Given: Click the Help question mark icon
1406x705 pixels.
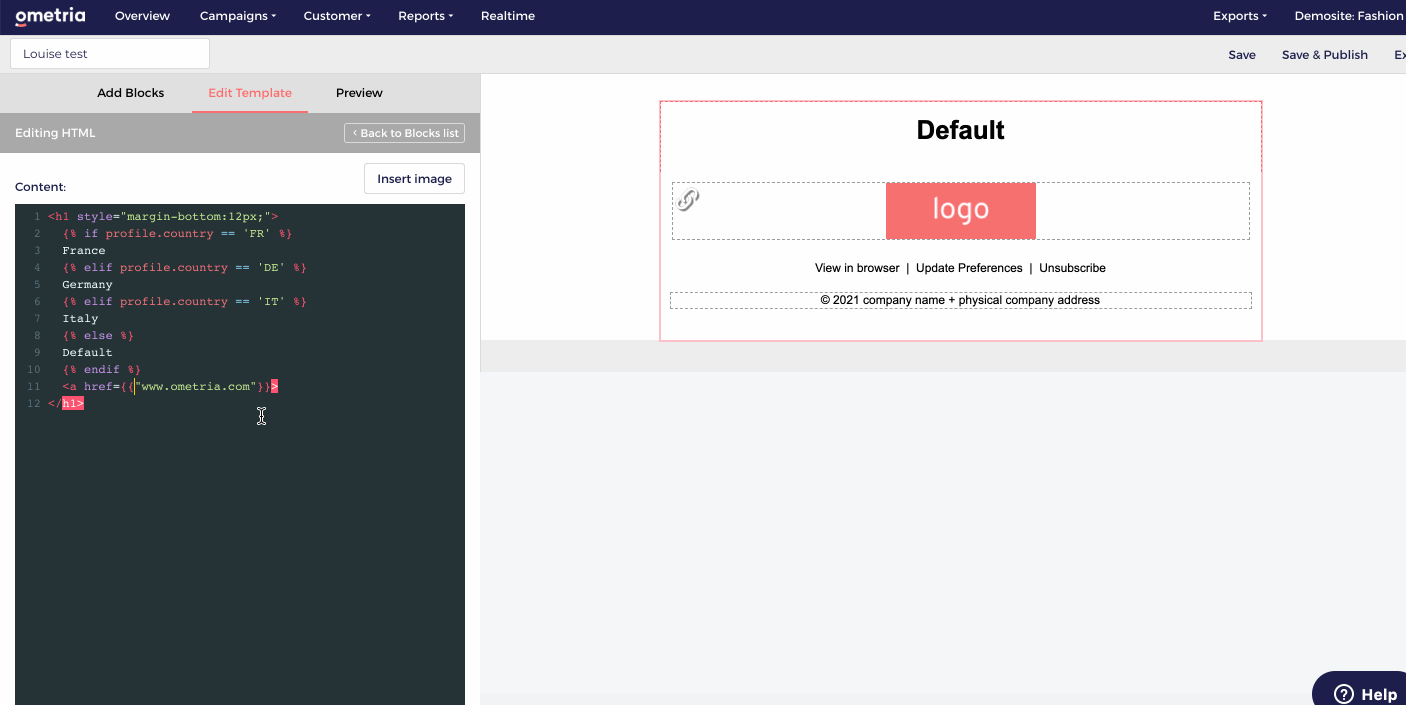Looking at the screenshot, I should point(1344,694).
